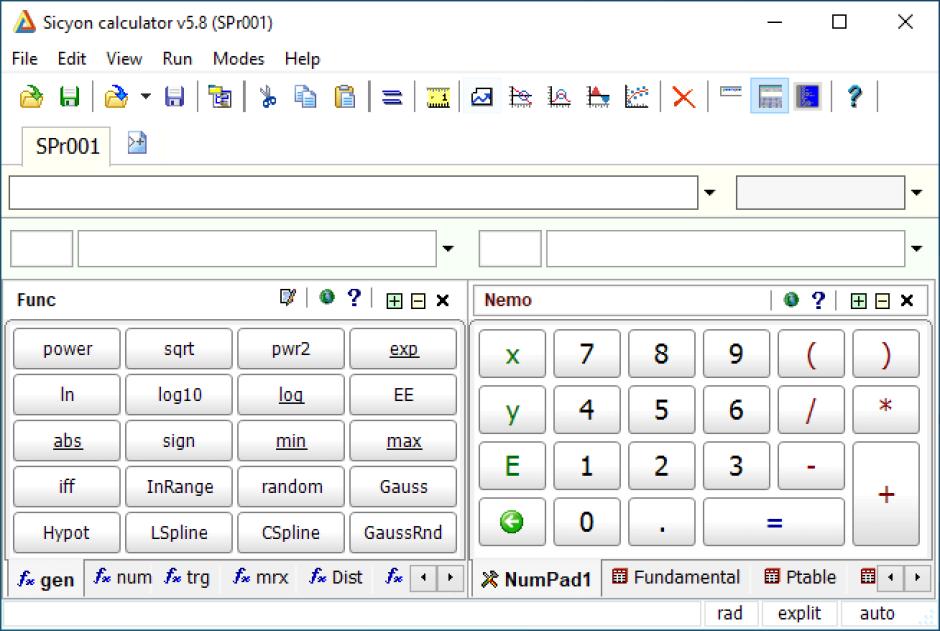Click the help question mark in Func panel

coord(354,297)
